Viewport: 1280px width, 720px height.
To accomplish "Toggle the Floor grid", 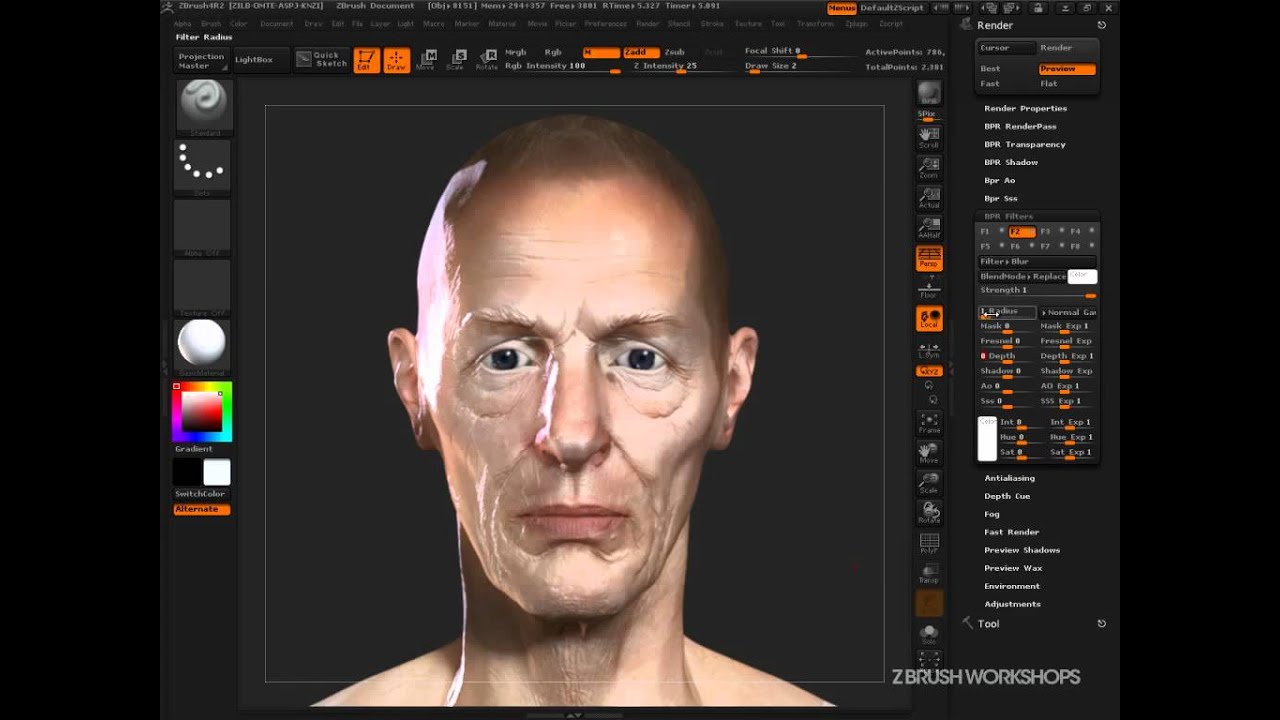I will coord(929,288).
